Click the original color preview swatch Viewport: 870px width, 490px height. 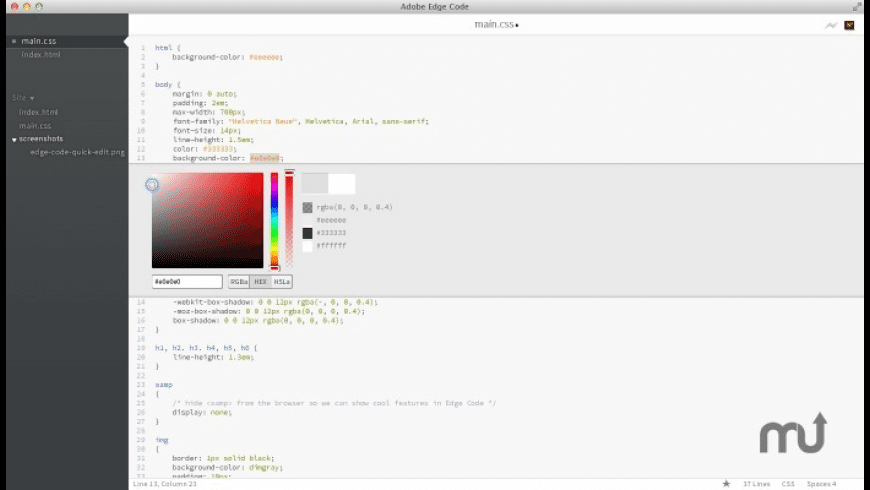click(342, 183)
